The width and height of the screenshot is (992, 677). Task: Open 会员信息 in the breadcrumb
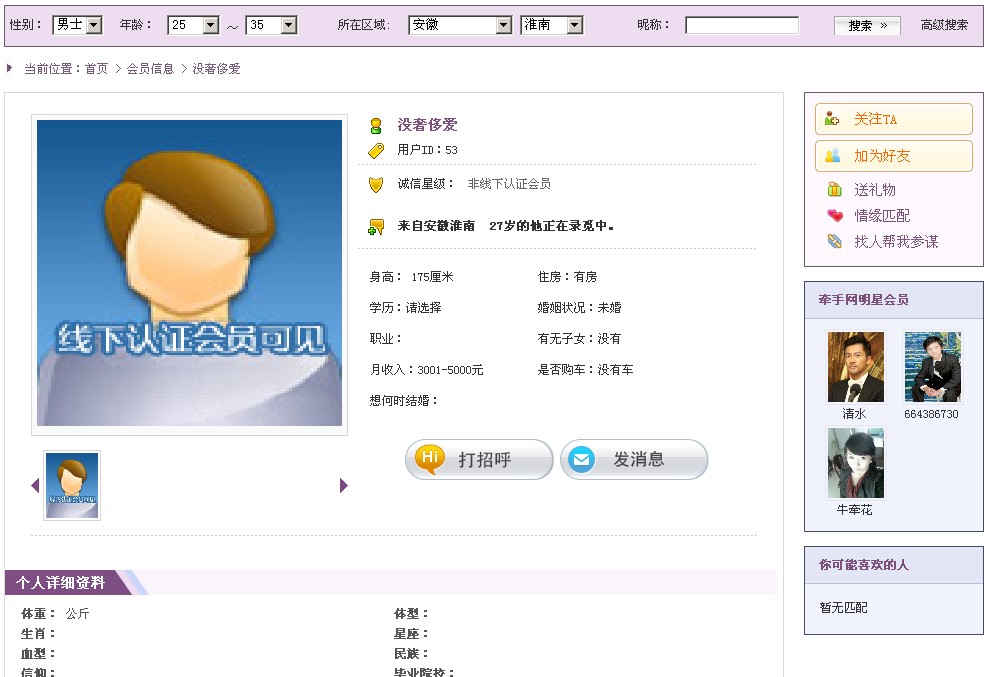pos(150,69)
